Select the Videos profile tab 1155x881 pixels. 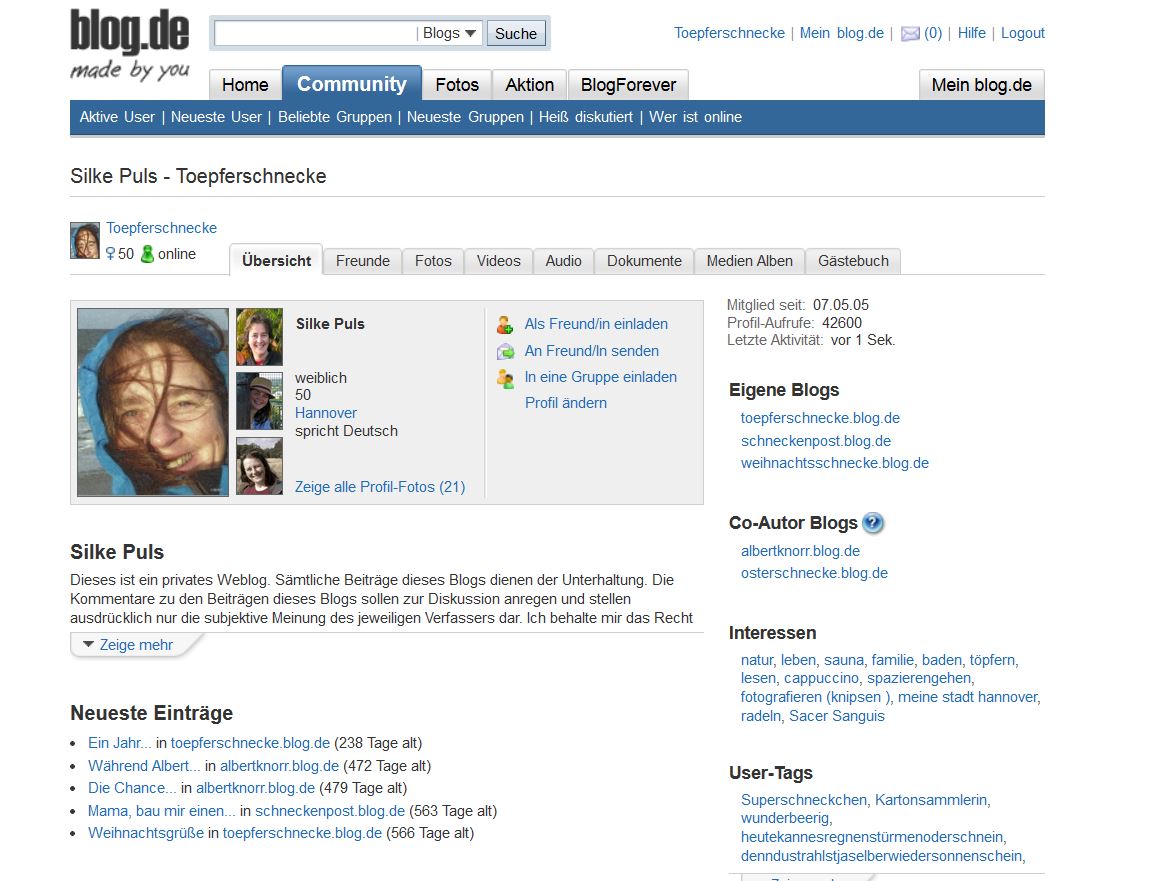(499, 261)
